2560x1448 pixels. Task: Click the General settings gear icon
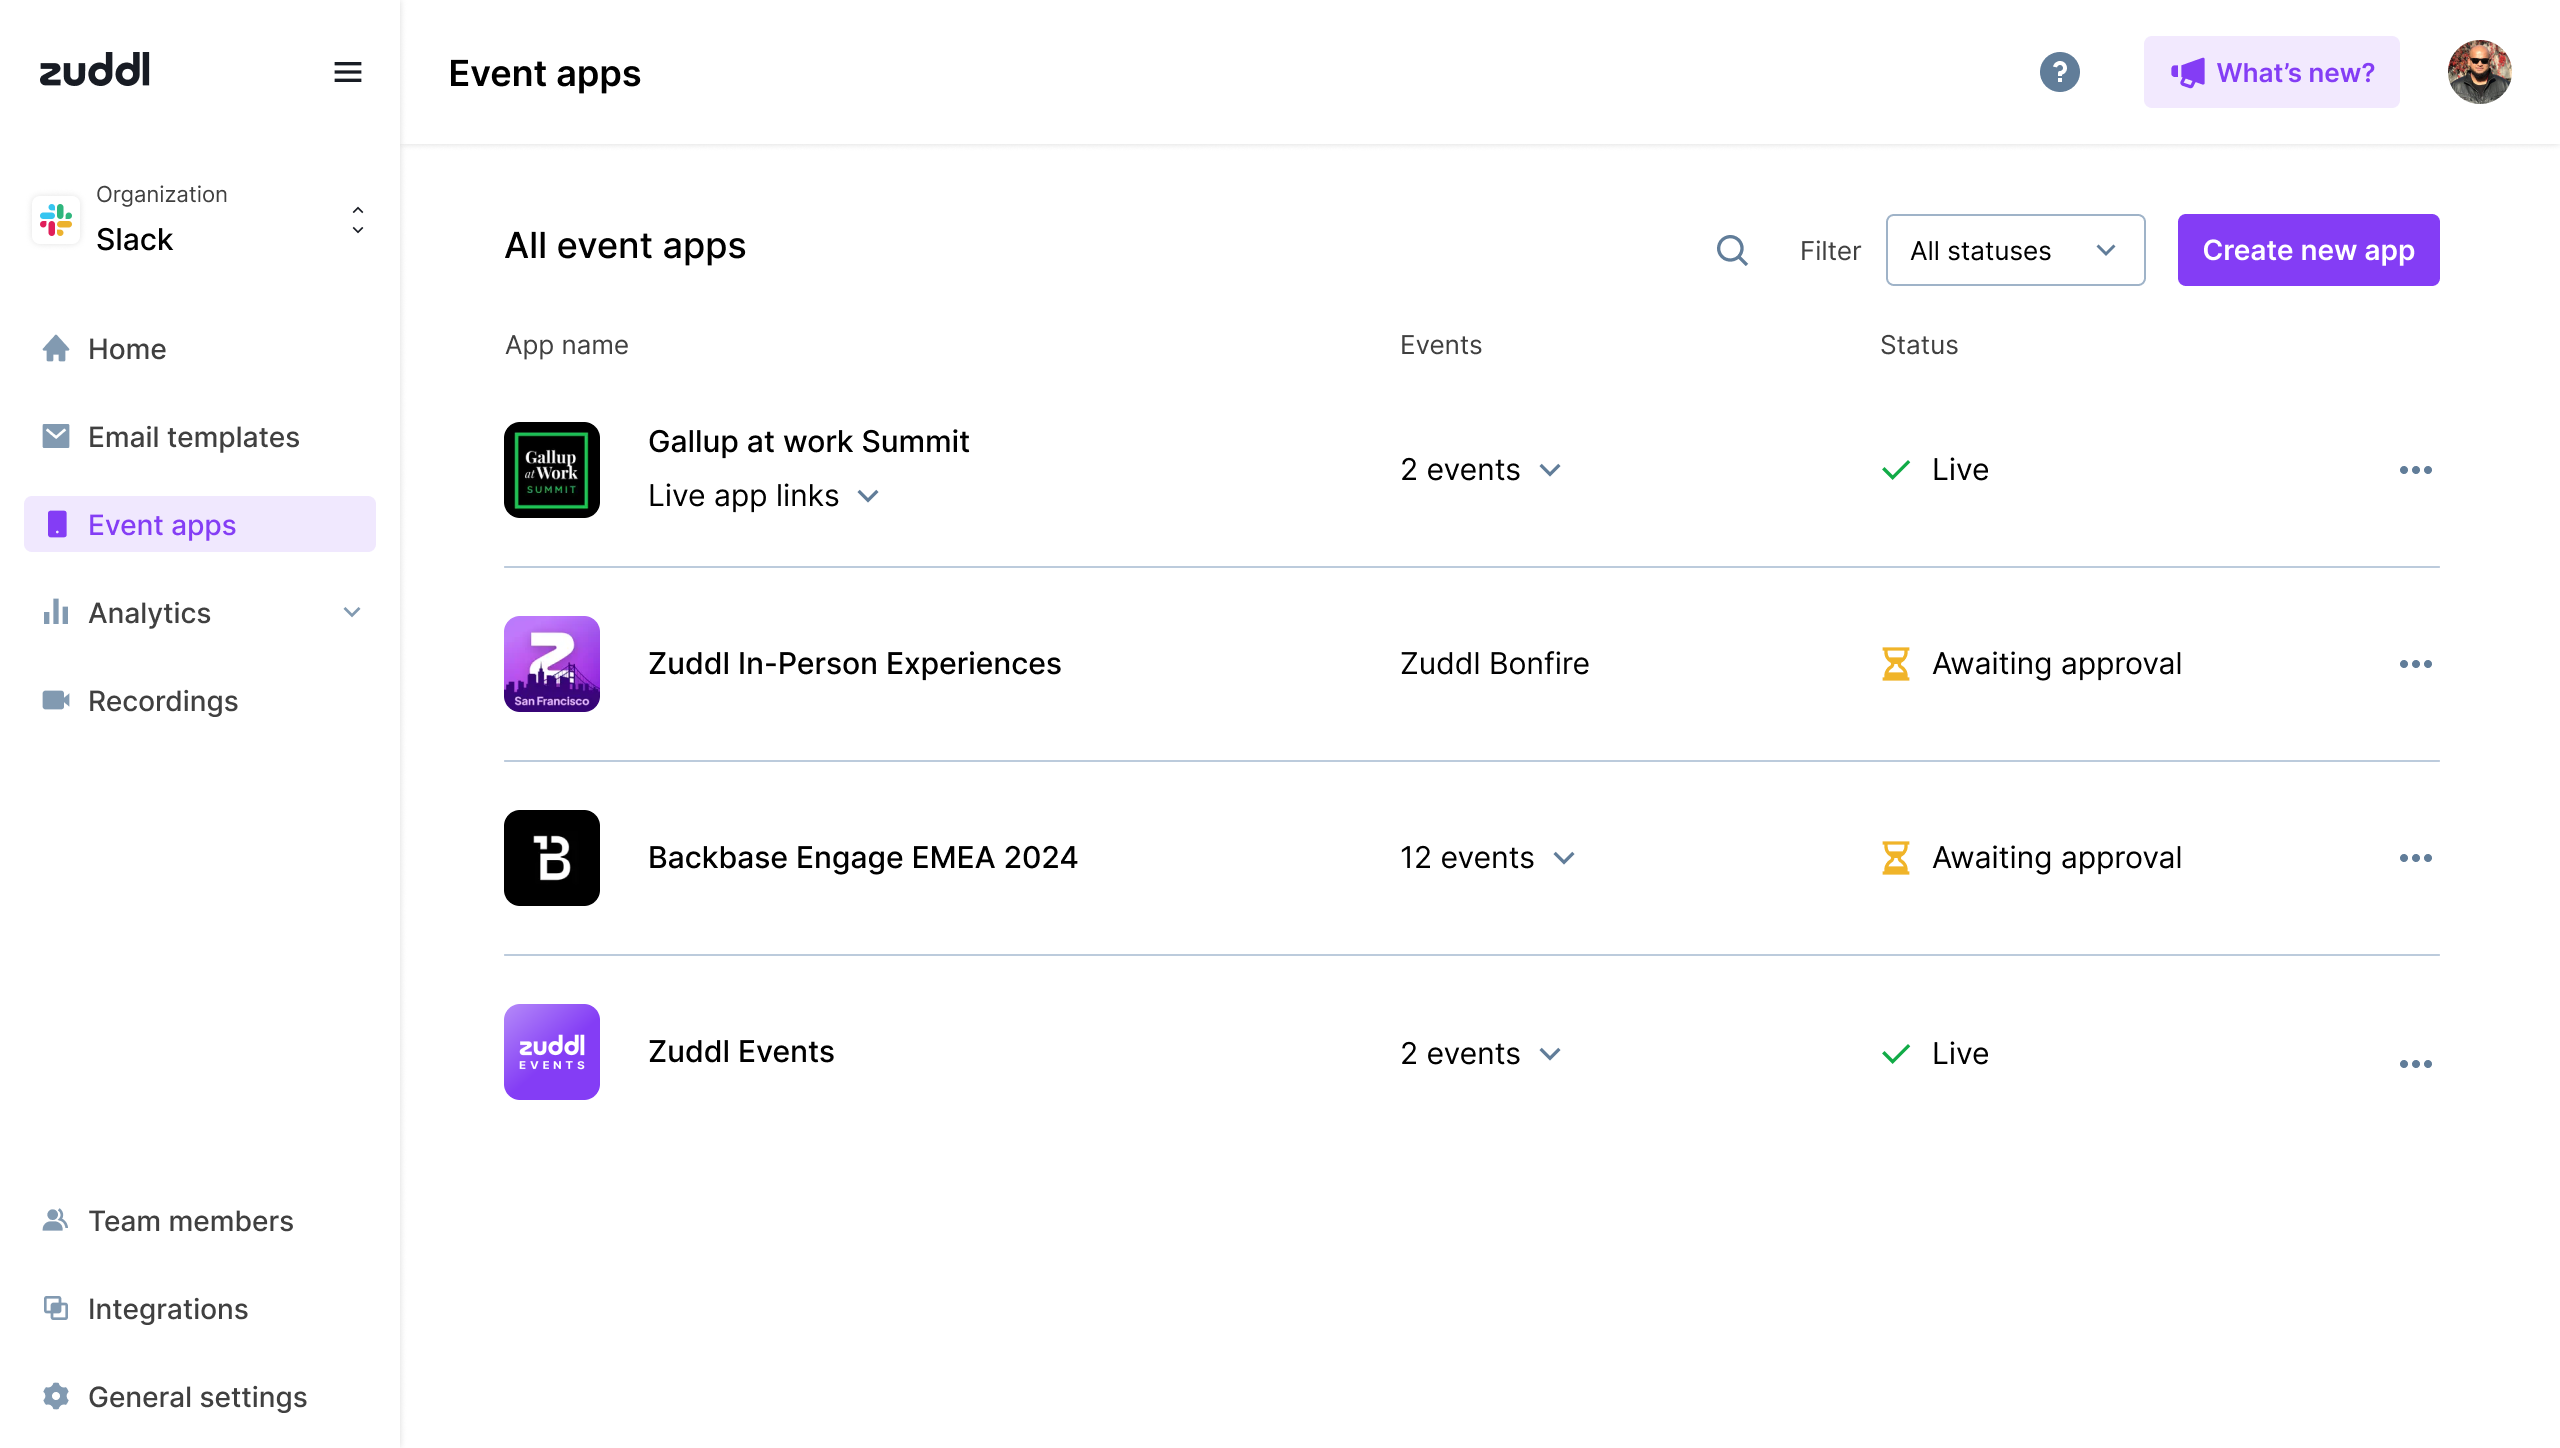[56, 1396]
